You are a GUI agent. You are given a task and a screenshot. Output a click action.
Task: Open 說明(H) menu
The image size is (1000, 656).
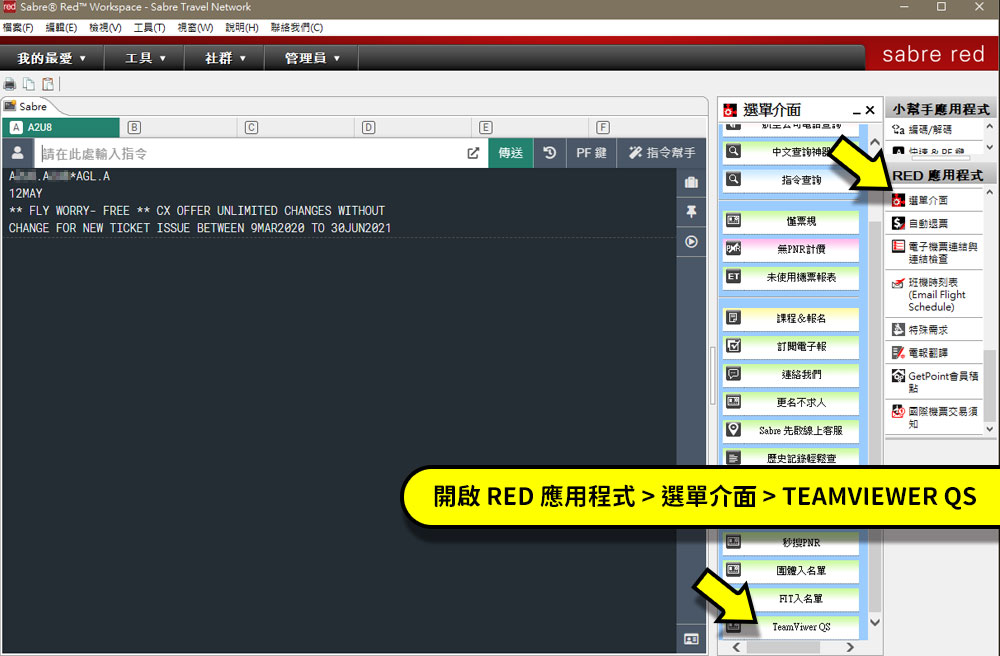pyautogui.click(x=242, y=27)
